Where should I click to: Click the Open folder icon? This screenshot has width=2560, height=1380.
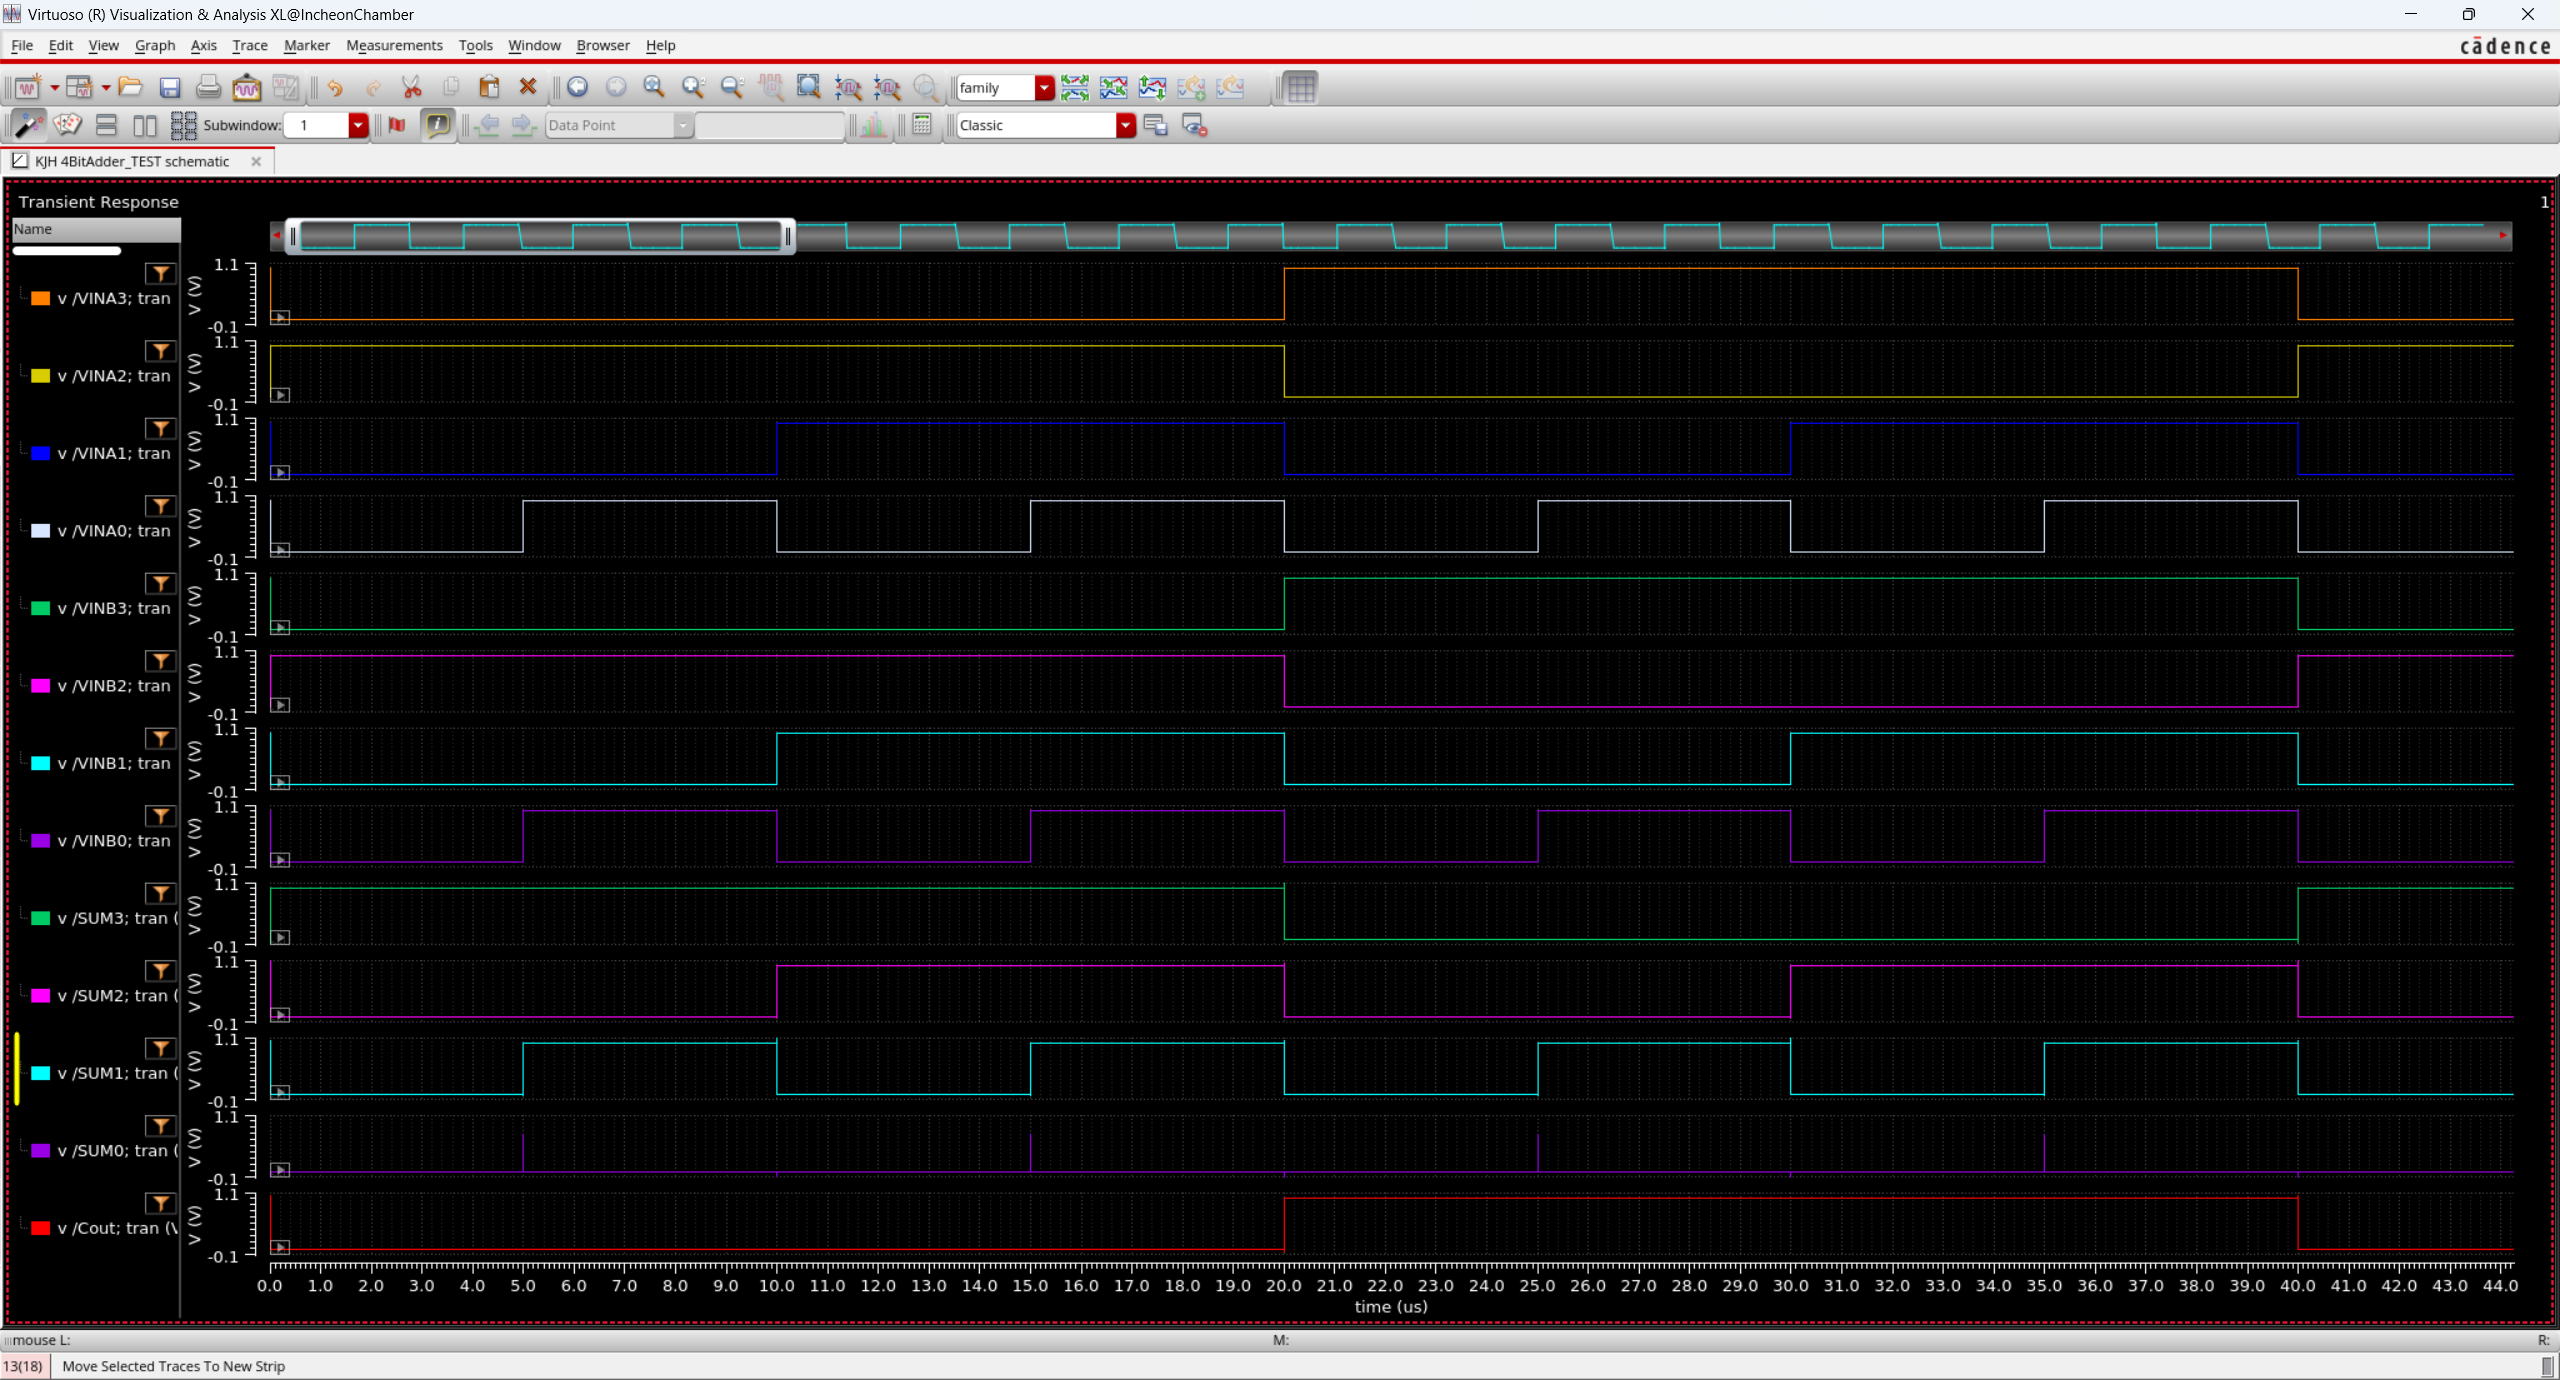(x=130, y=88)
